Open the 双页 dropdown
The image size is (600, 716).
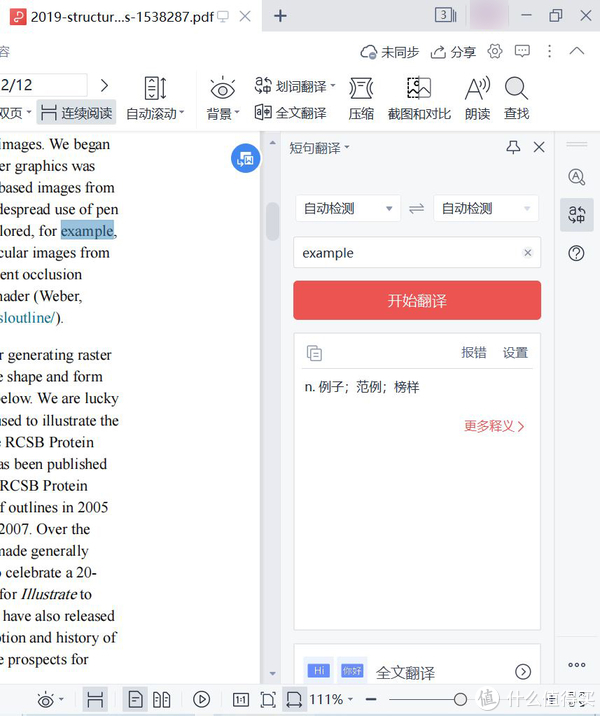point(16,112)
